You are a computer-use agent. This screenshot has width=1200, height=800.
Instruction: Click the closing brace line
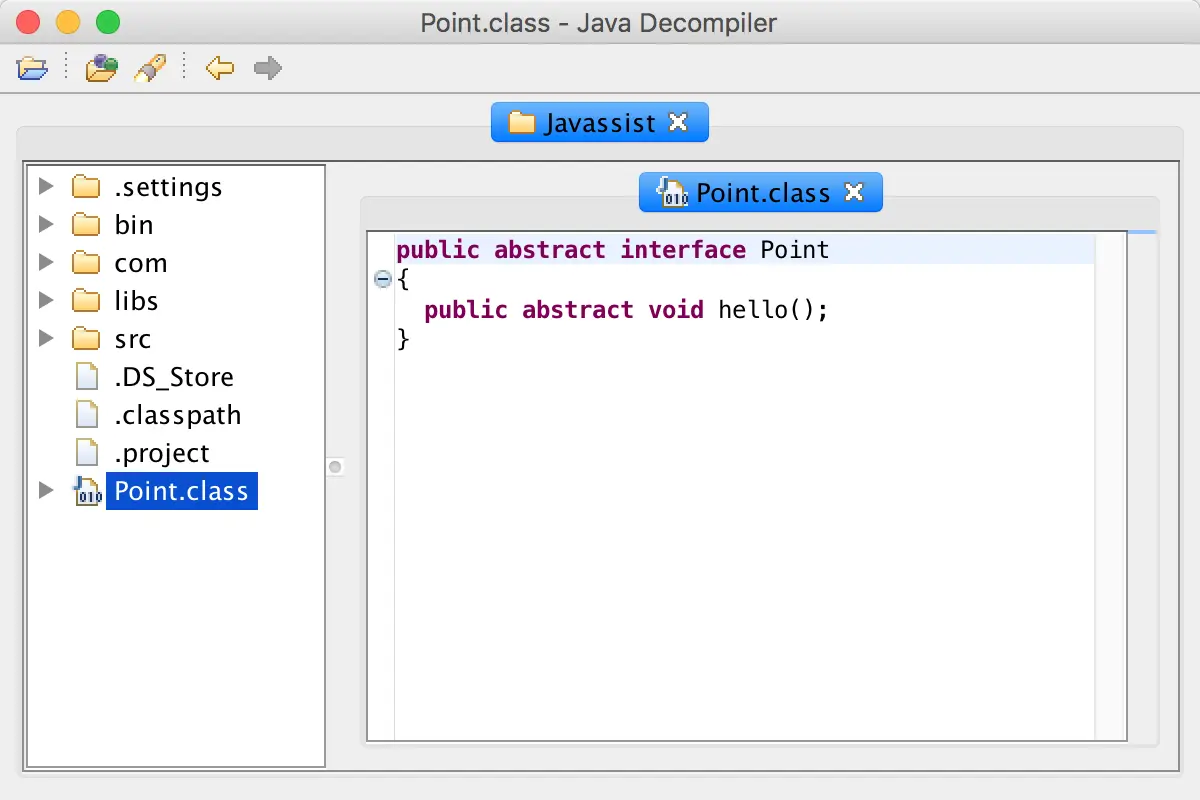(404, 340)
